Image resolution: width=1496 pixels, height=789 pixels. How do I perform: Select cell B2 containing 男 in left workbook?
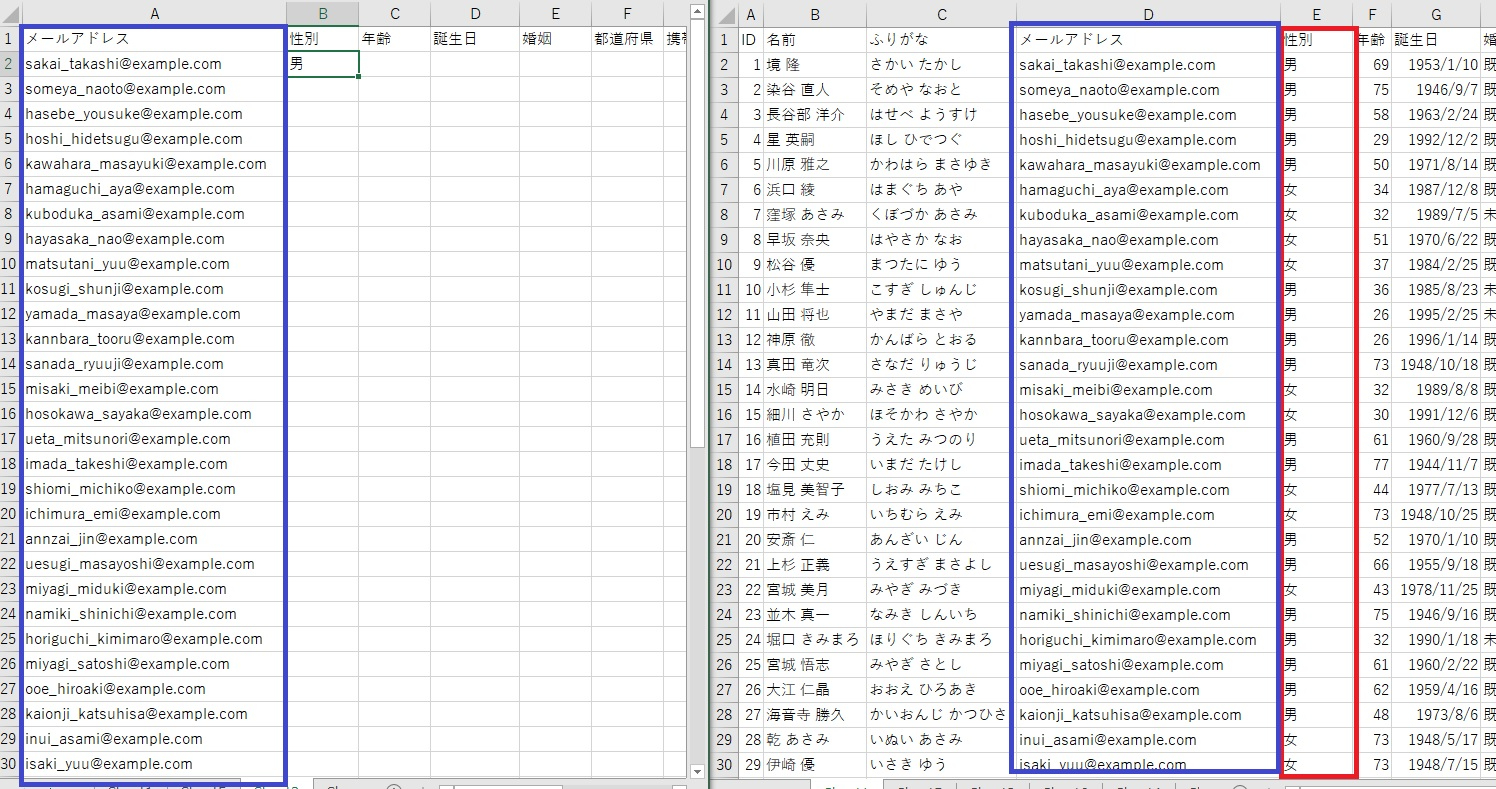(x=323, y=64)
